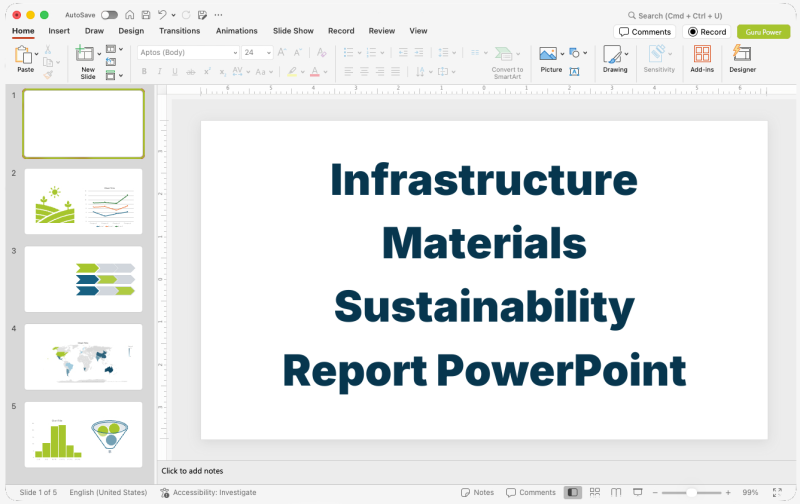This screenshot has width=800, height=504.
Task: Click the Guru Power button
Action: [x=763, y=32]
